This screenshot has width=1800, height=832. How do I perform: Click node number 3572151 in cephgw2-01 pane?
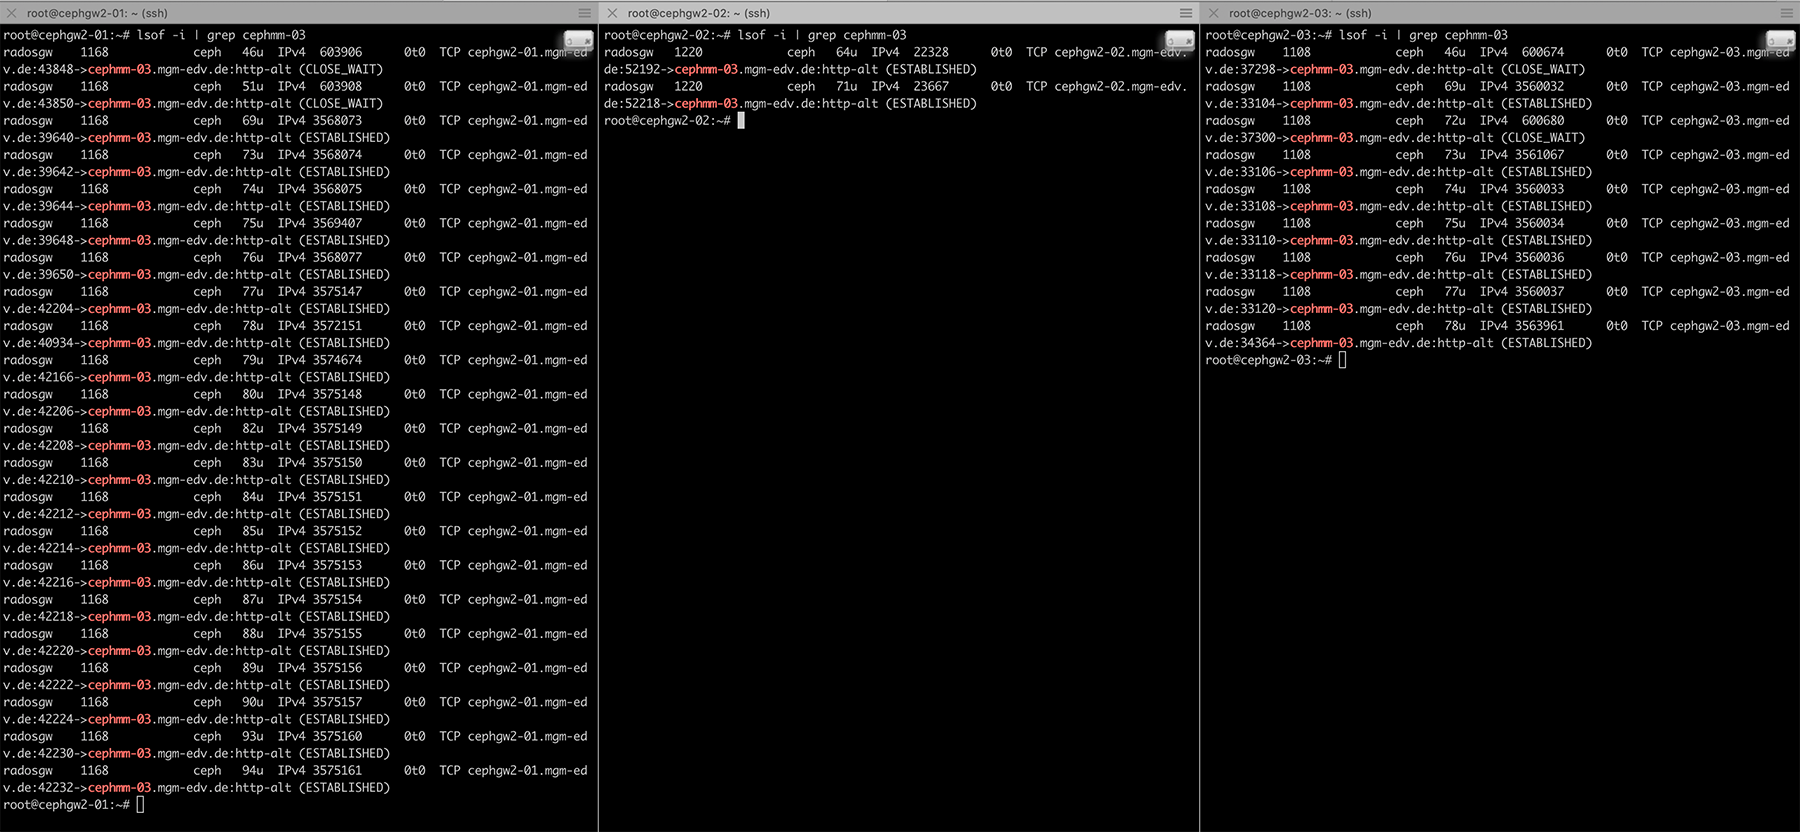pos(337,326)
